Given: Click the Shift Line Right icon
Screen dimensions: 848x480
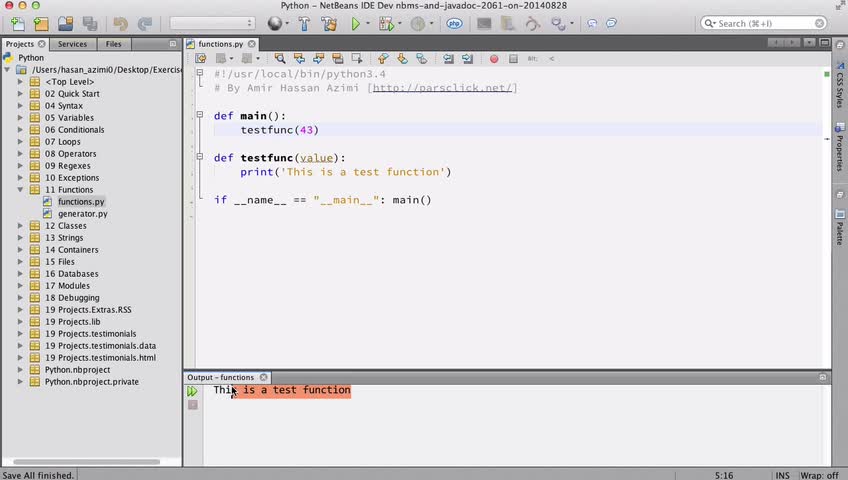Looking at the screenshot, I should 468,58.
